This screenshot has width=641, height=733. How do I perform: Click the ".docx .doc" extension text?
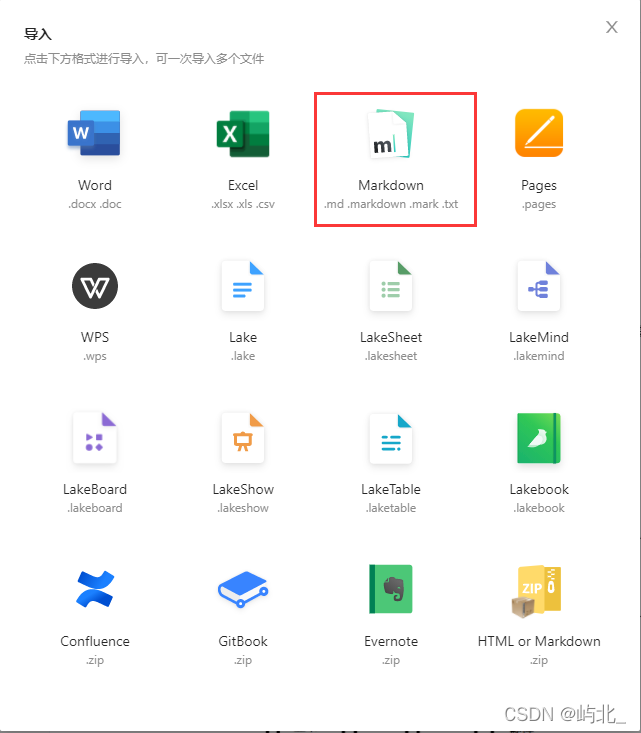95,204
